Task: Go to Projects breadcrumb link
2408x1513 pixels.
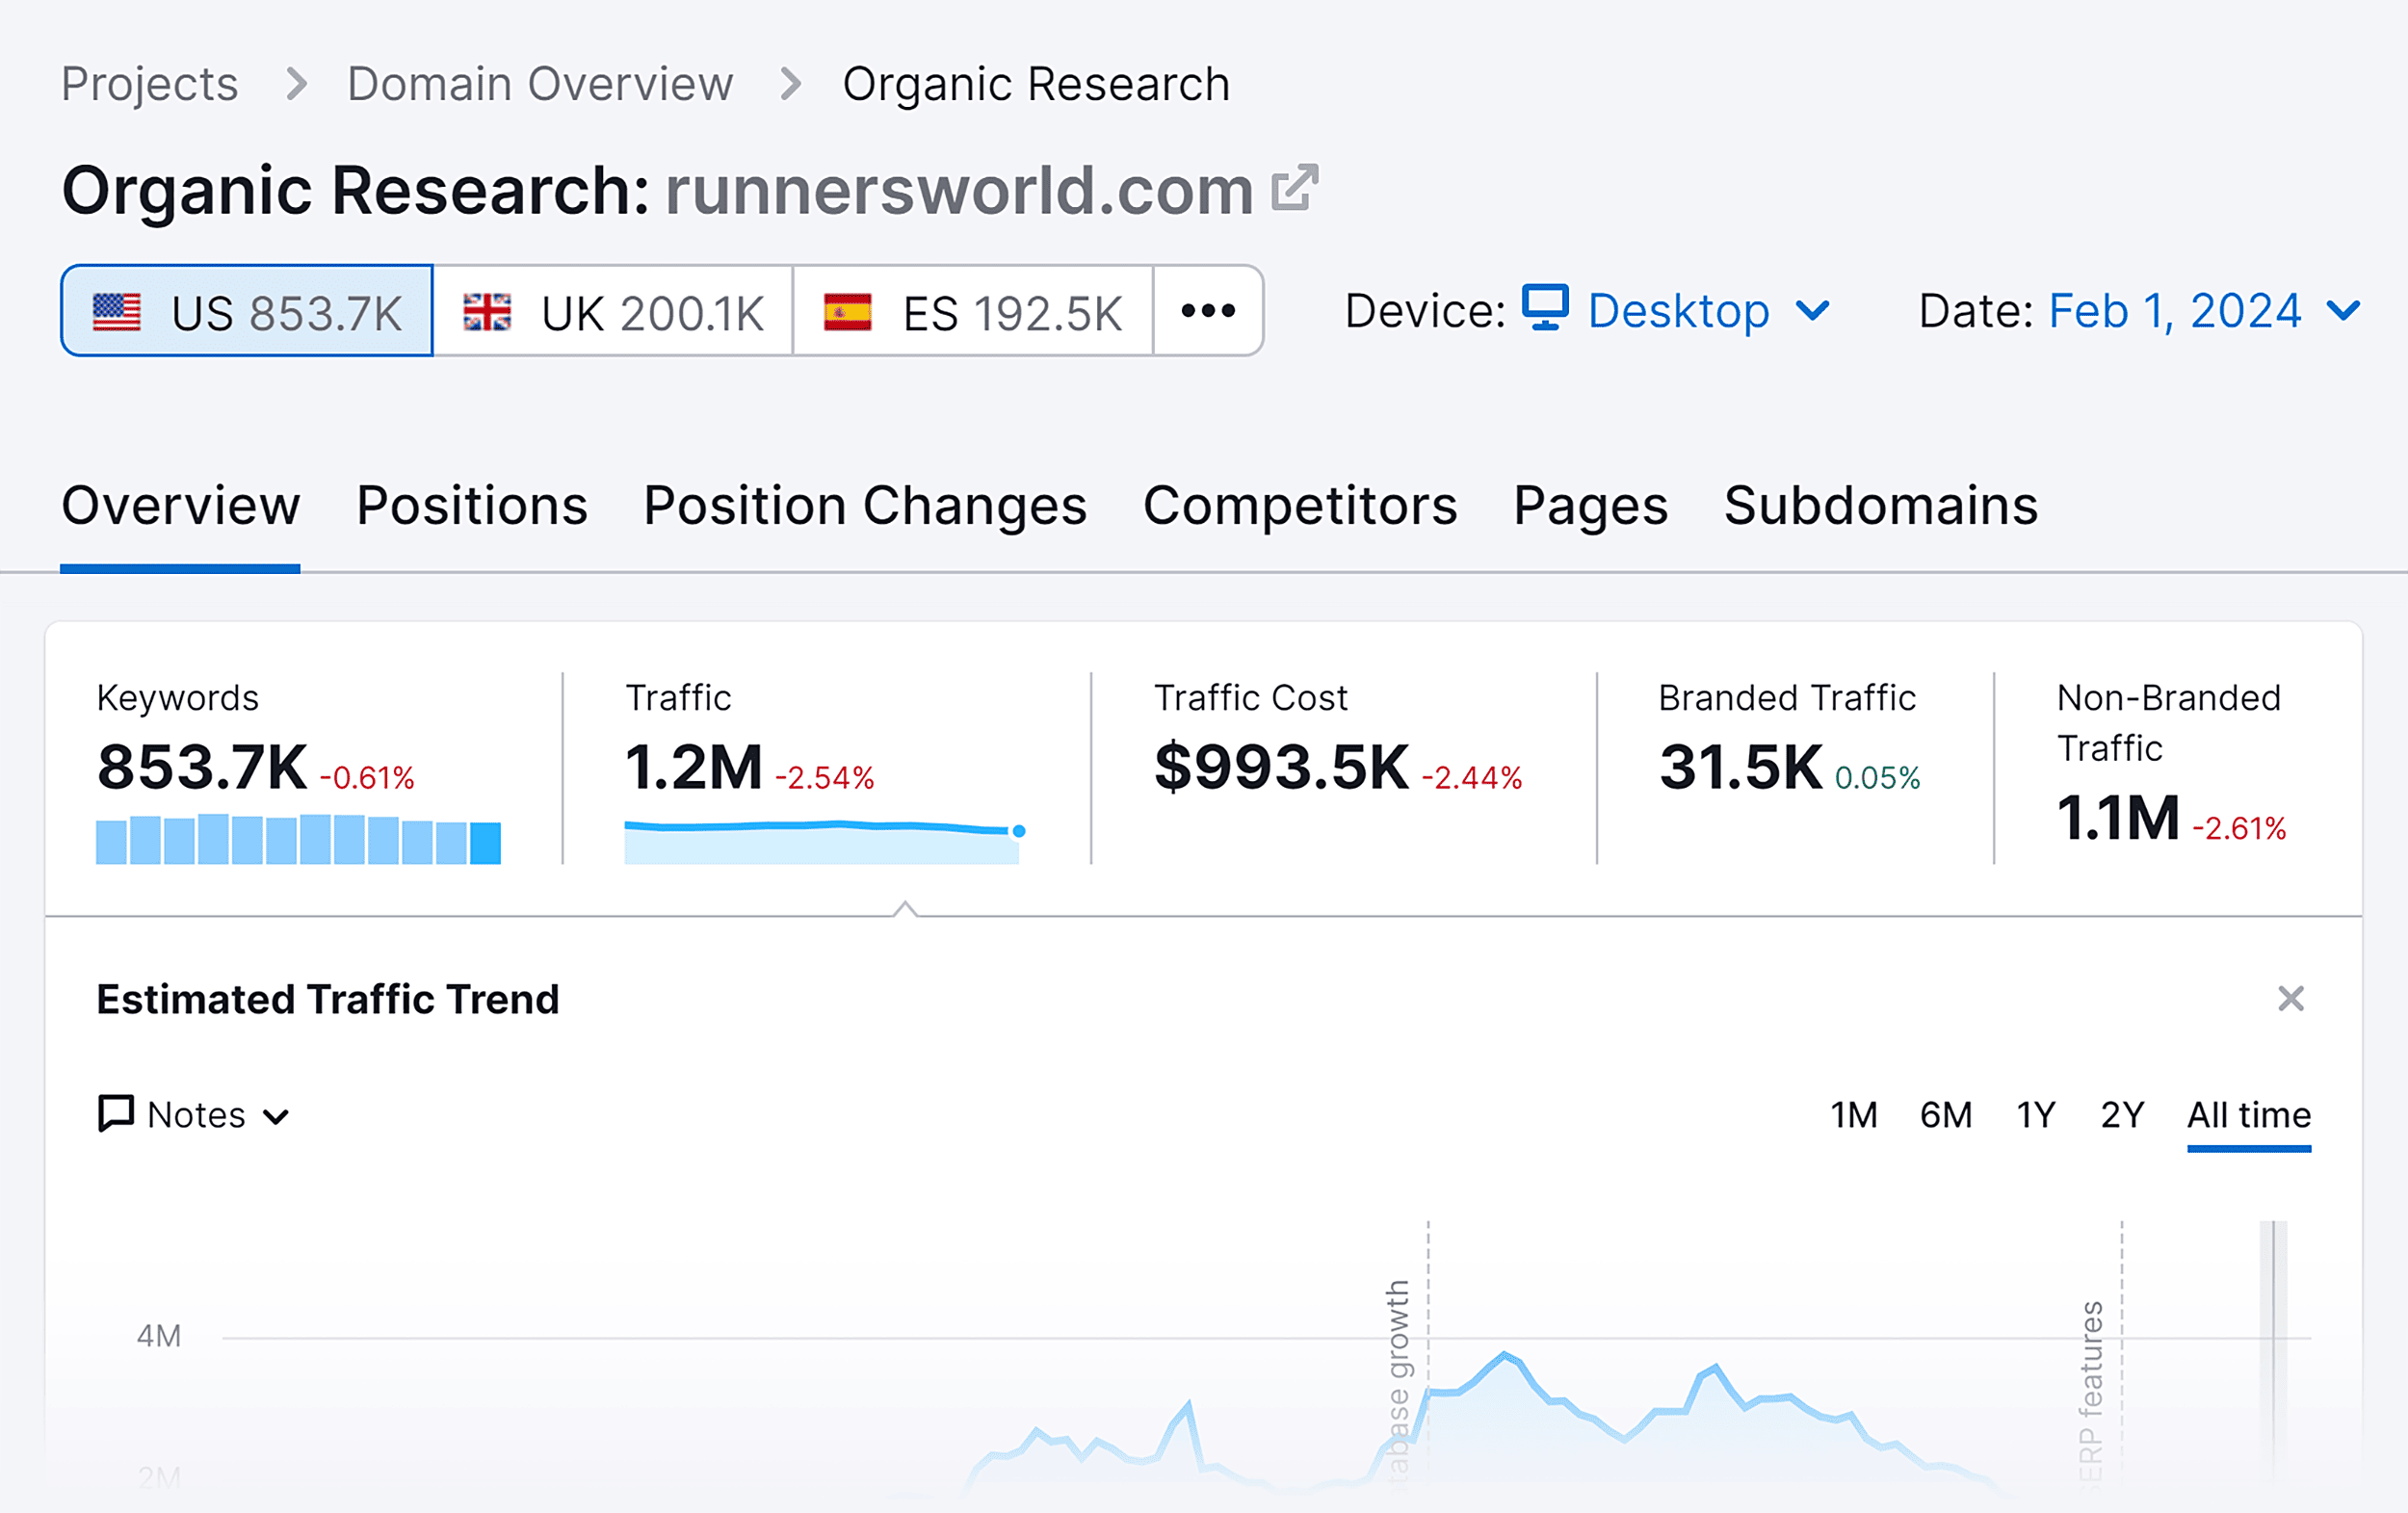Action: [149, 84]
